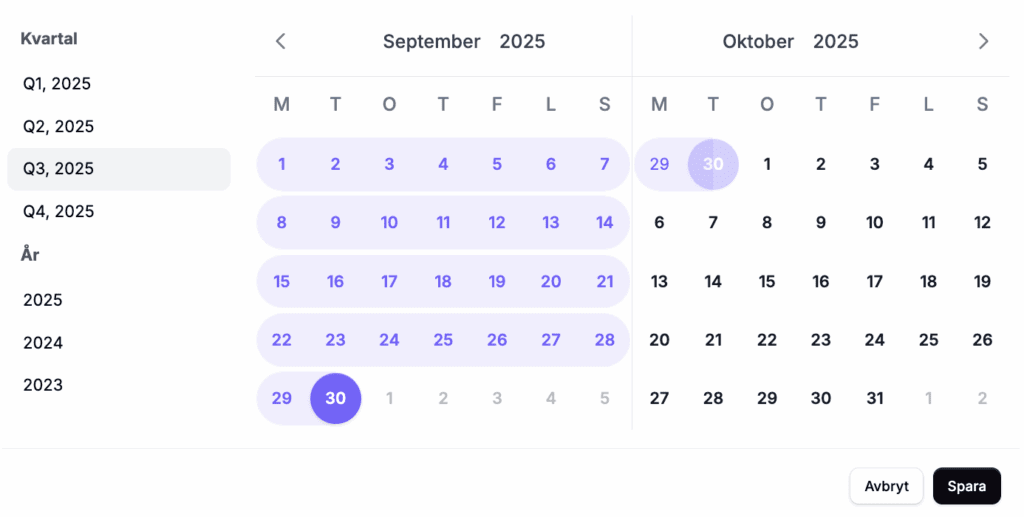Go to next month with right chevron
This screenshot has height=517, width=1024.
pyautogui.click(x=984, y=42)
